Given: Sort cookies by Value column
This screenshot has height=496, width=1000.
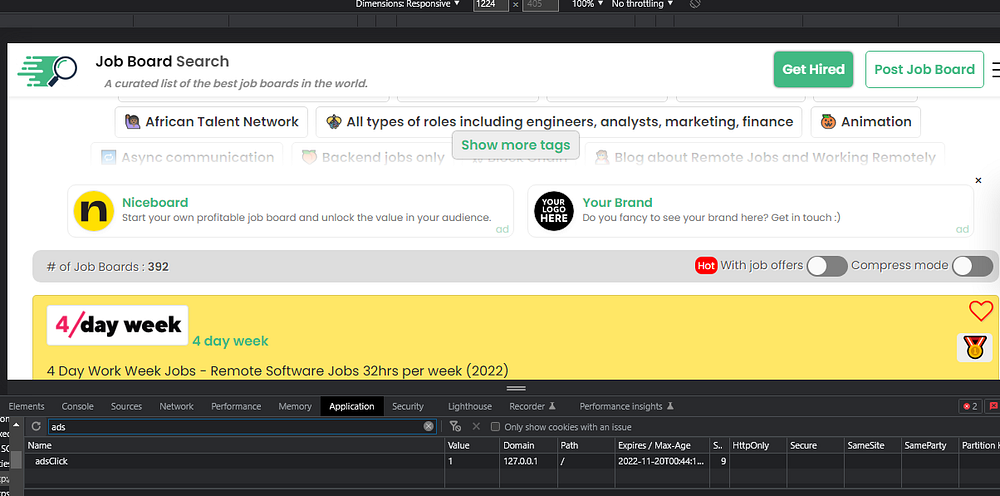Looking at the screenshot, I should [x=472, y=446].
